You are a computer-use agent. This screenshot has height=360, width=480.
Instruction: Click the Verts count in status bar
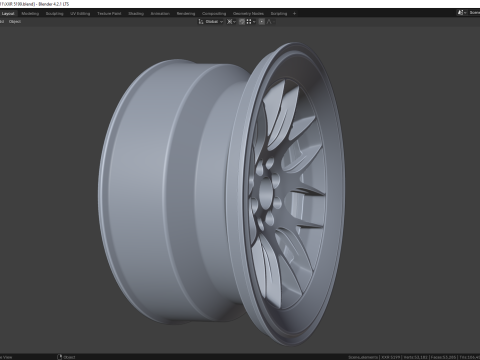click(415, 357)
